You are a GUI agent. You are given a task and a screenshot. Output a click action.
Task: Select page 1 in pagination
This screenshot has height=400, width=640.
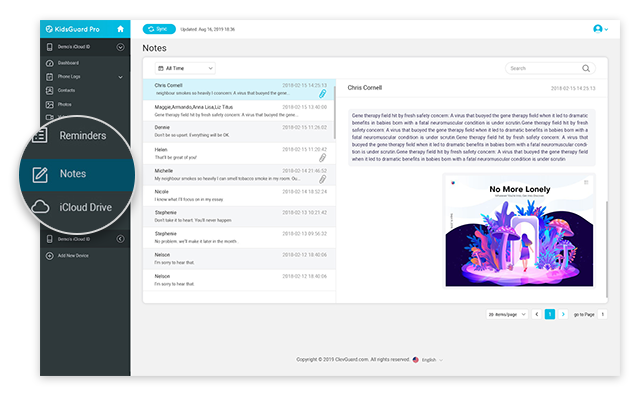pos(550,314)
